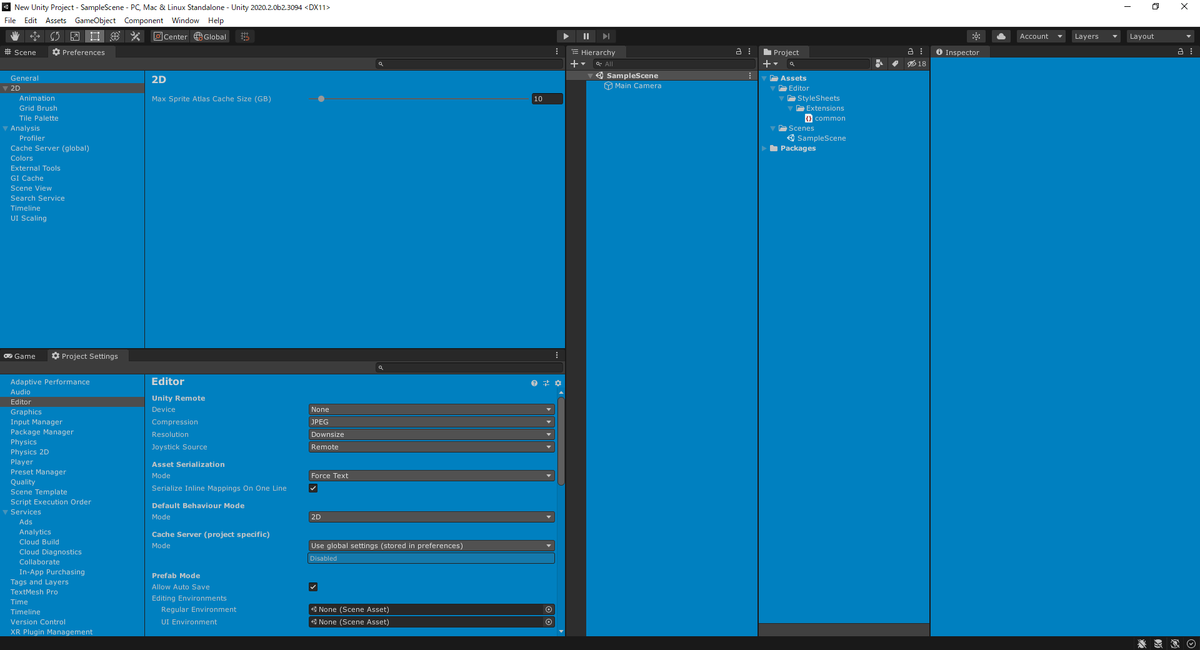Open the Compression JPEG dropdown
Image resolution: width=1200 pixels, height=650 pixels.
tap(431, 422)
